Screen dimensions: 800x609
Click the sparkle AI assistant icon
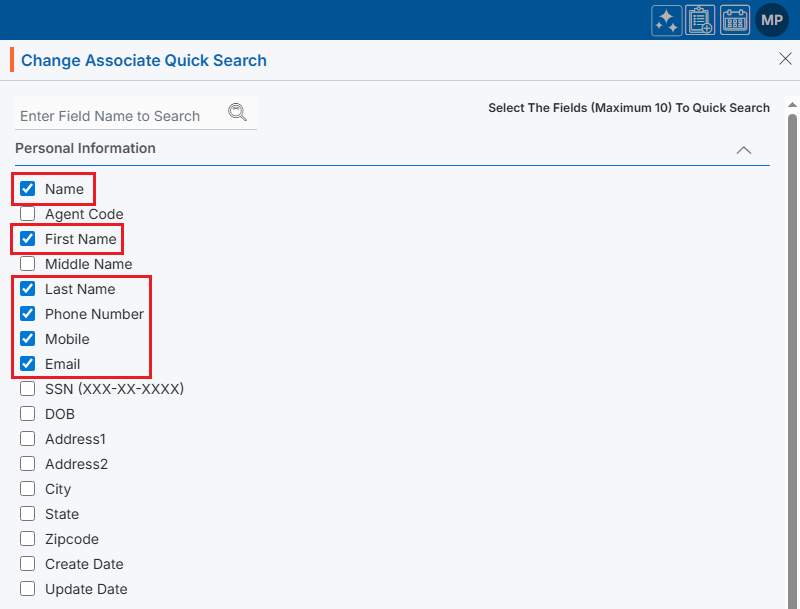click(x=667, y=20)
